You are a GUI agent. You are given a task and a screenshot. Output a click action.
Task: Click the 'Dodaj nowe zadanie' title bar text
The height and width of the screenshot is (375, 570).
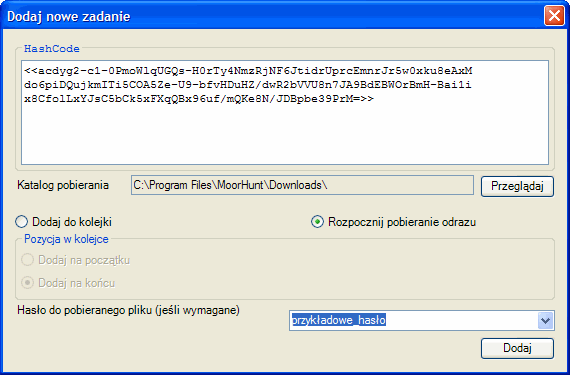coord(69,16)
